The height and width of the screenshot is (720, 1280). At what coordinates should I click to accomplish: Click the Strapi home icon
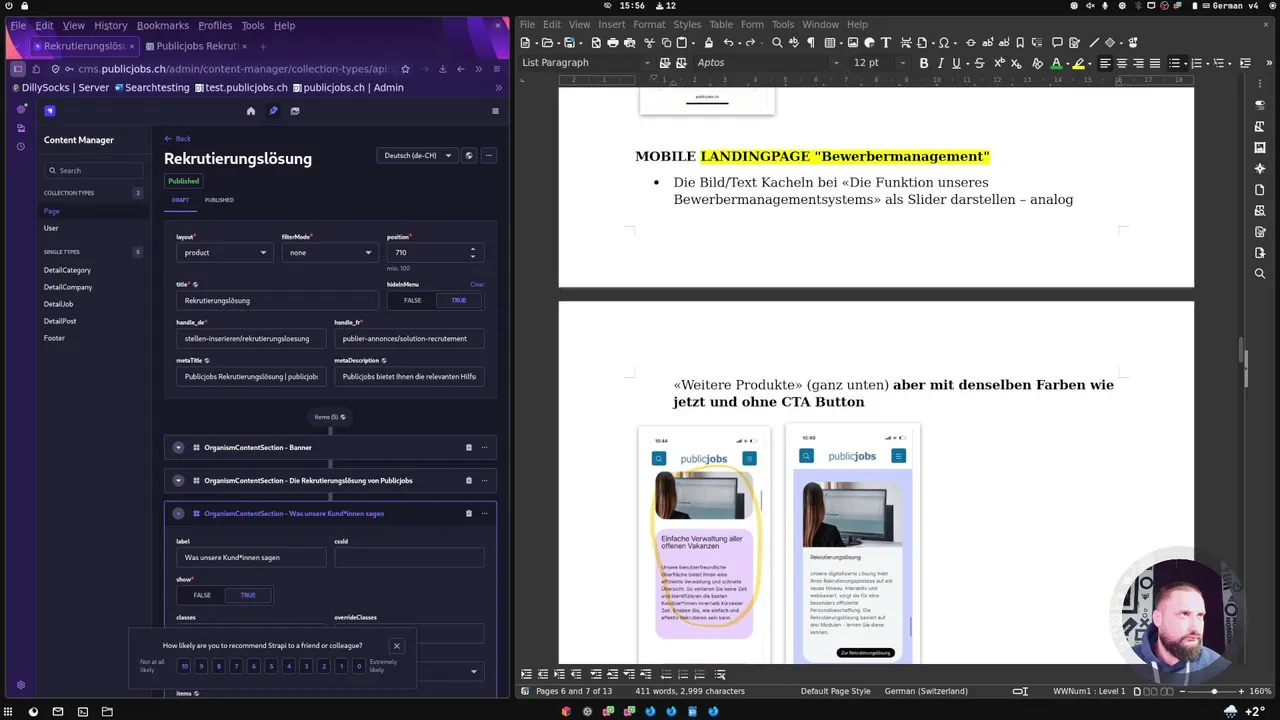(251, 111)
